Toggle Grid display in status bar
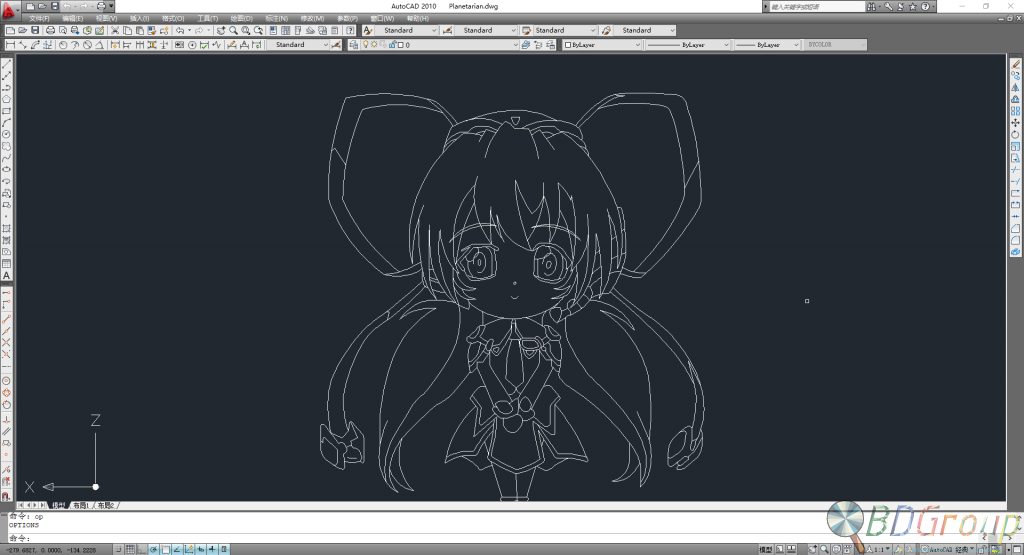Screen dimensions: 1024x555 coord(130,549)
